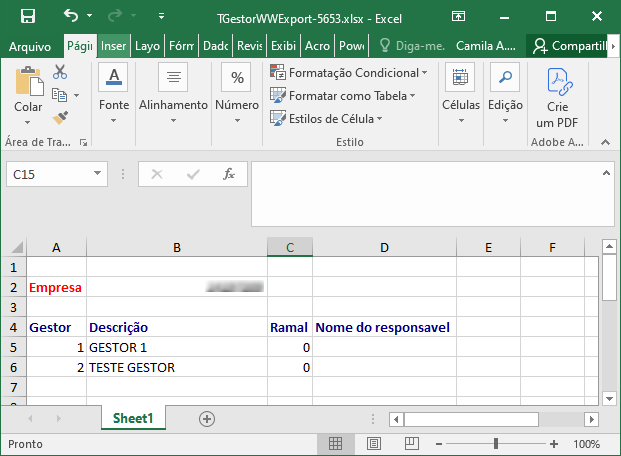
Task: Switch to Normal view icon
Action: [x=335, y=444]
